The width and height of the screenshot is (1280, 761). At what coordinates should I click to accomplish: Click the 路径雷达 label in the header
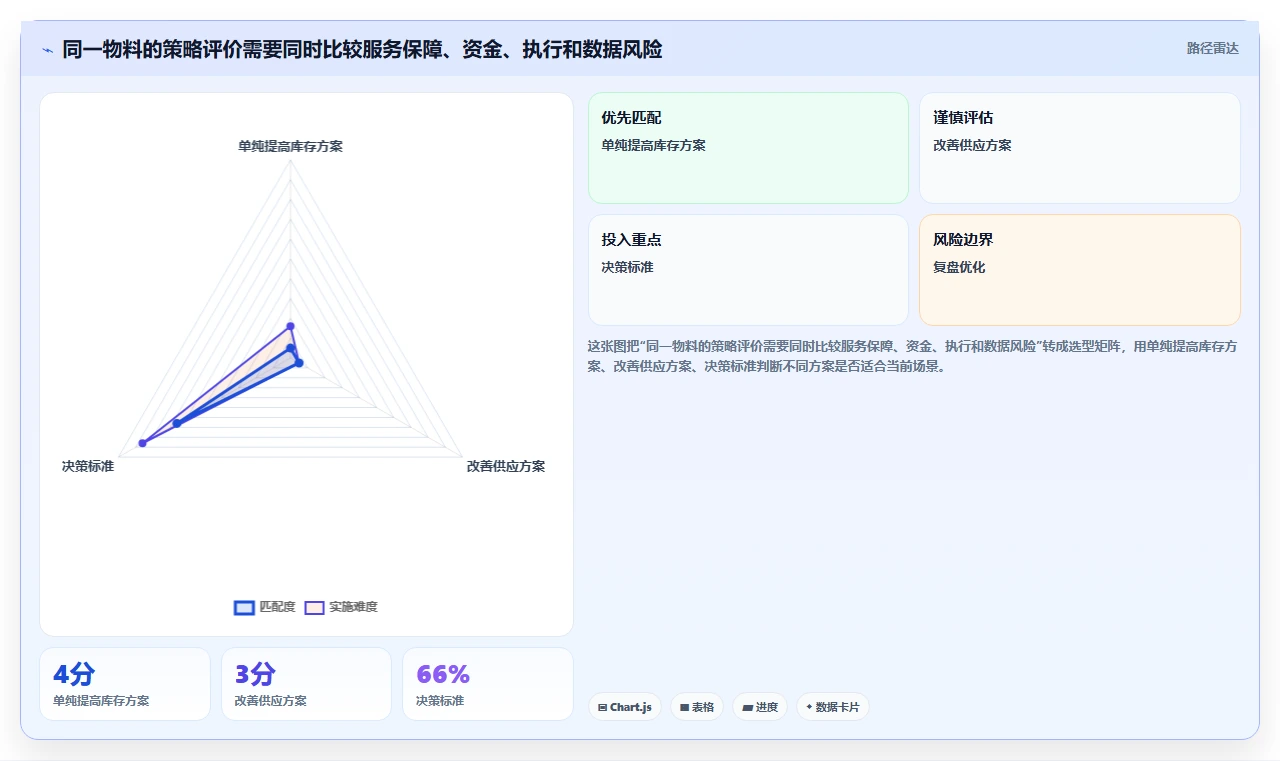click(x=1213, y=48)
